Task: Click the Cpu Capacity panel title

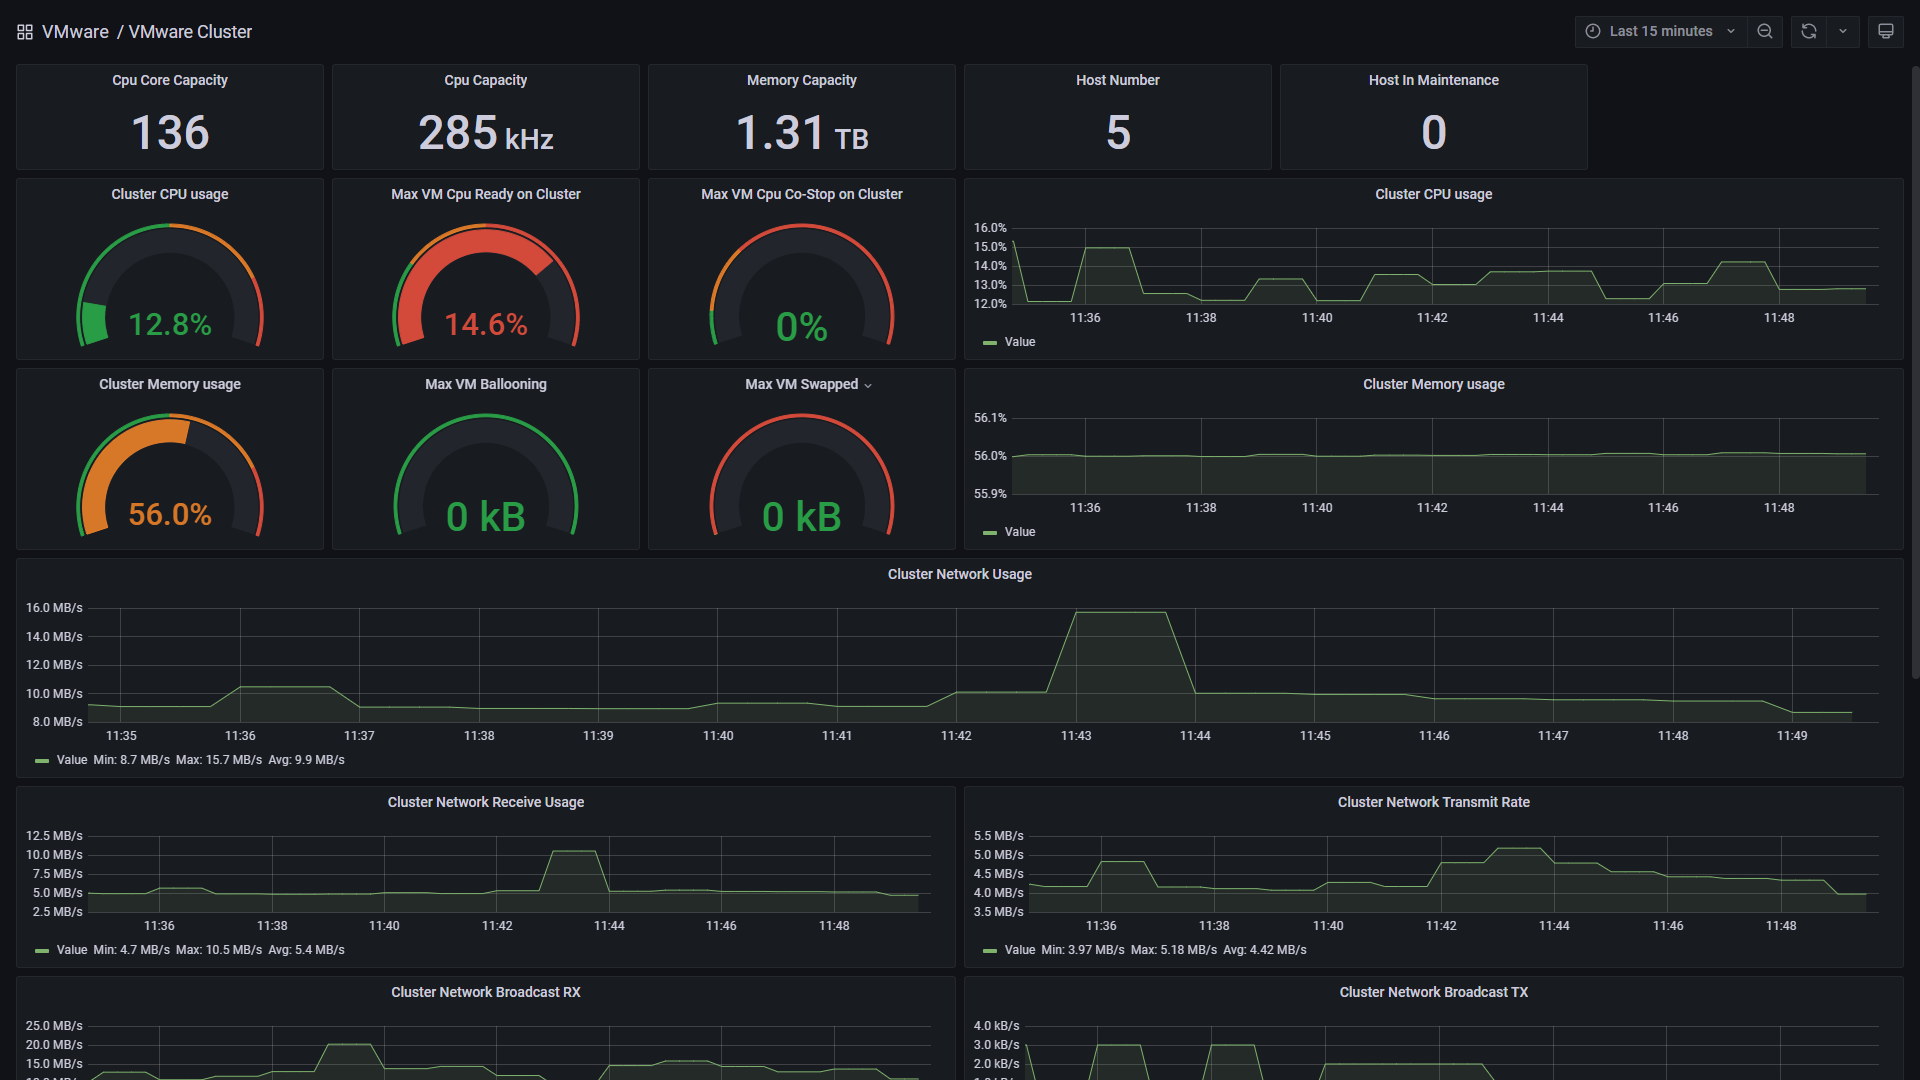Action: pyautogui.click(x=486, y=80)
